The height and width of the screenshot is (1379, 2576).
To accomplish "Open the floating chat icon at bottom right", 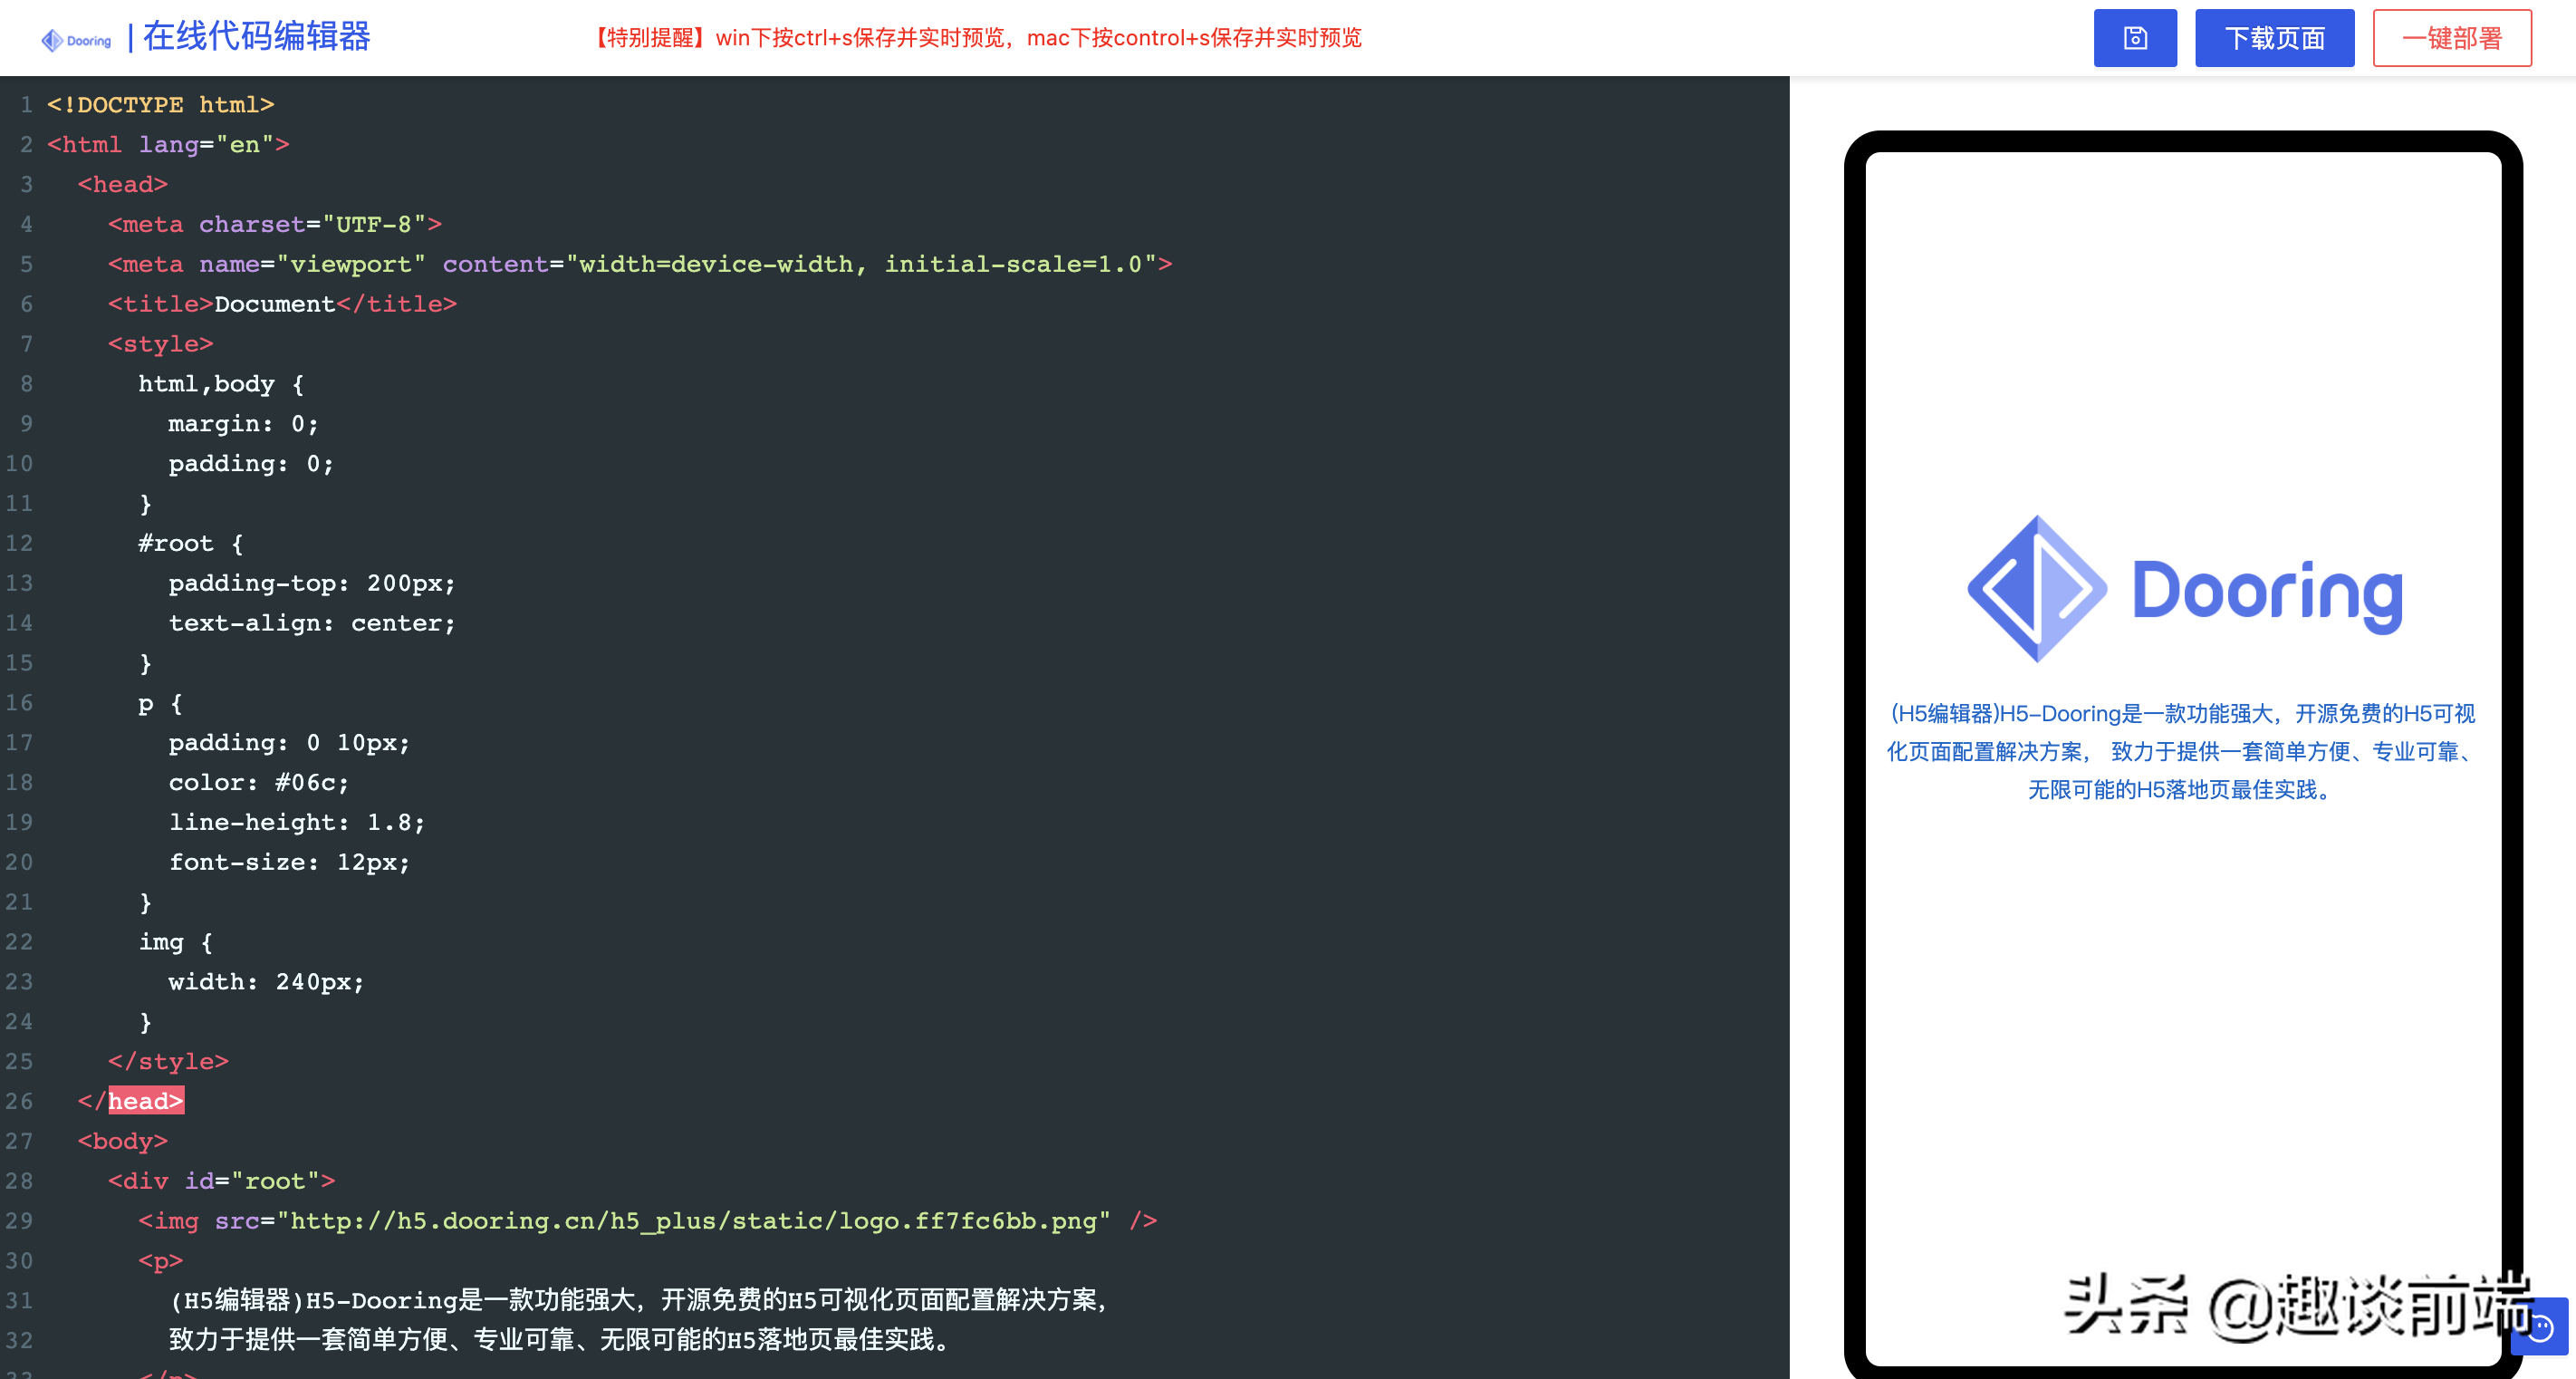I will tap(2541, 1327).
